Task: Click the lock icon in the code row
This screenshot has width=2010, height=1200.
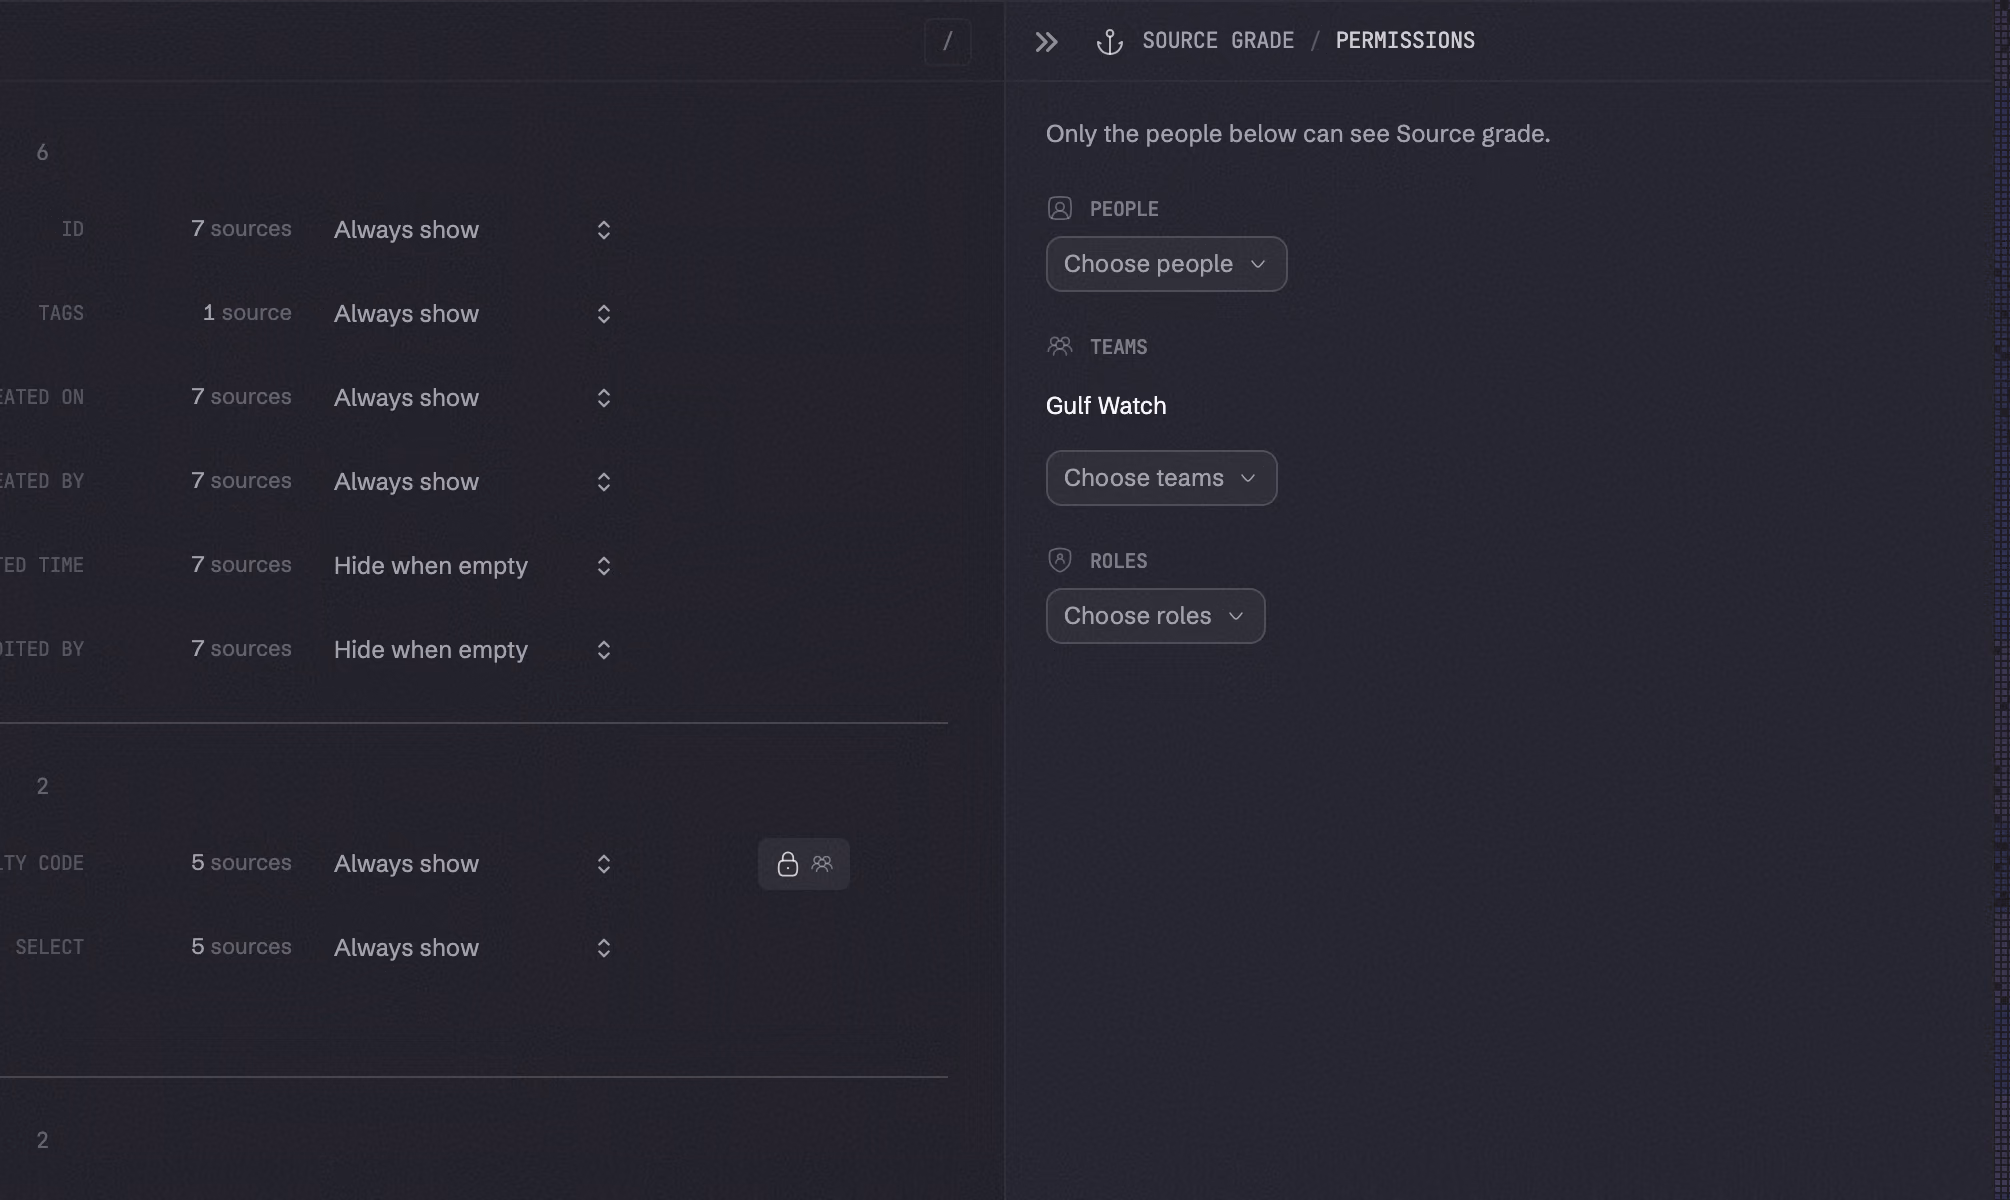Action: pos(788,864)
